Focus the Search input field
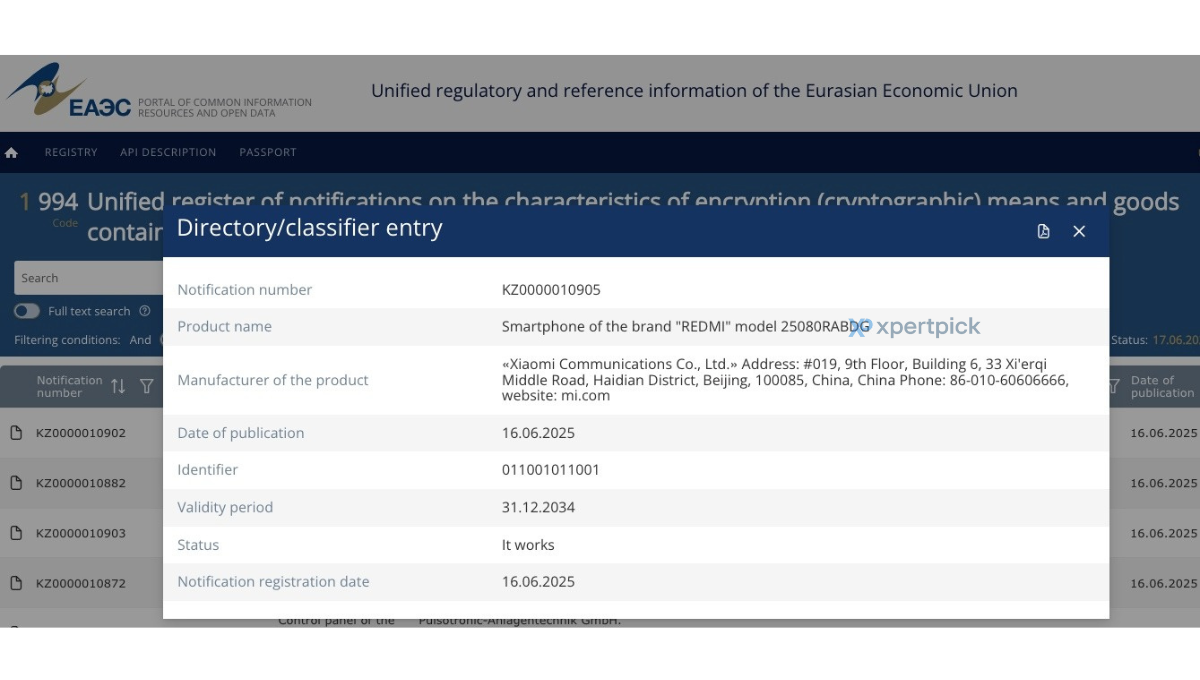This screenshot has height=680, width=1200. 89,278
